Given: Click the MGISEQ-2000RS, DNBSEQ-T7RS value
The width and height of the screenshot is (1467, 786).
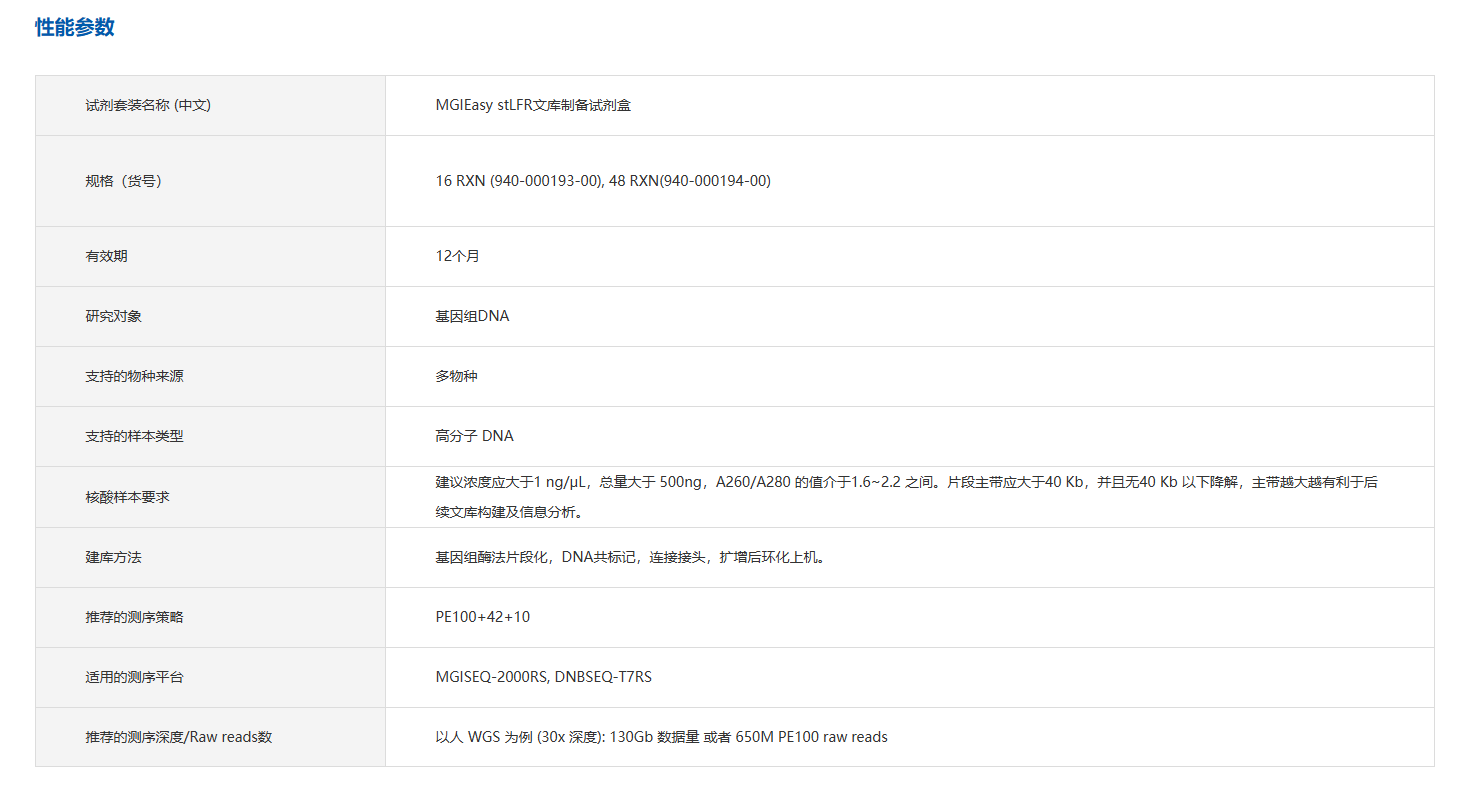Looking at the screenshot, I should [543, 677].
